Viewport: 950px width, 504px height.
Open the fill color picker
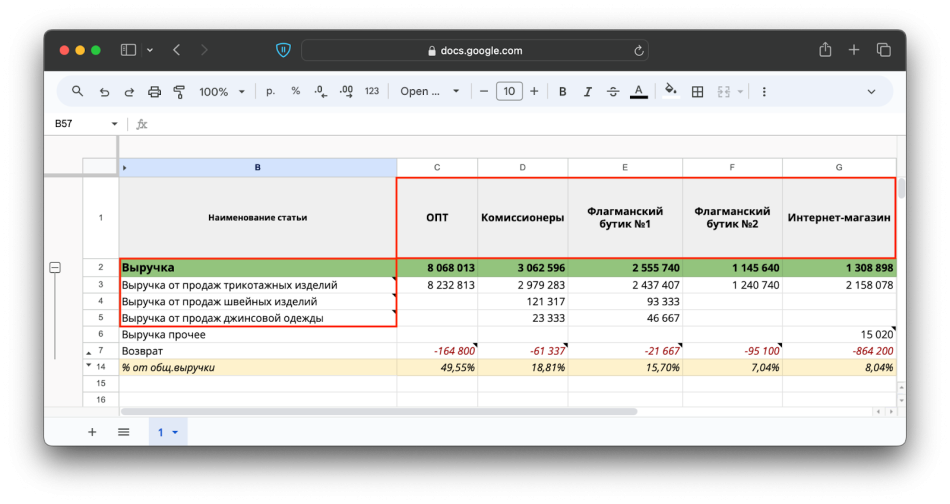(670, 91)
